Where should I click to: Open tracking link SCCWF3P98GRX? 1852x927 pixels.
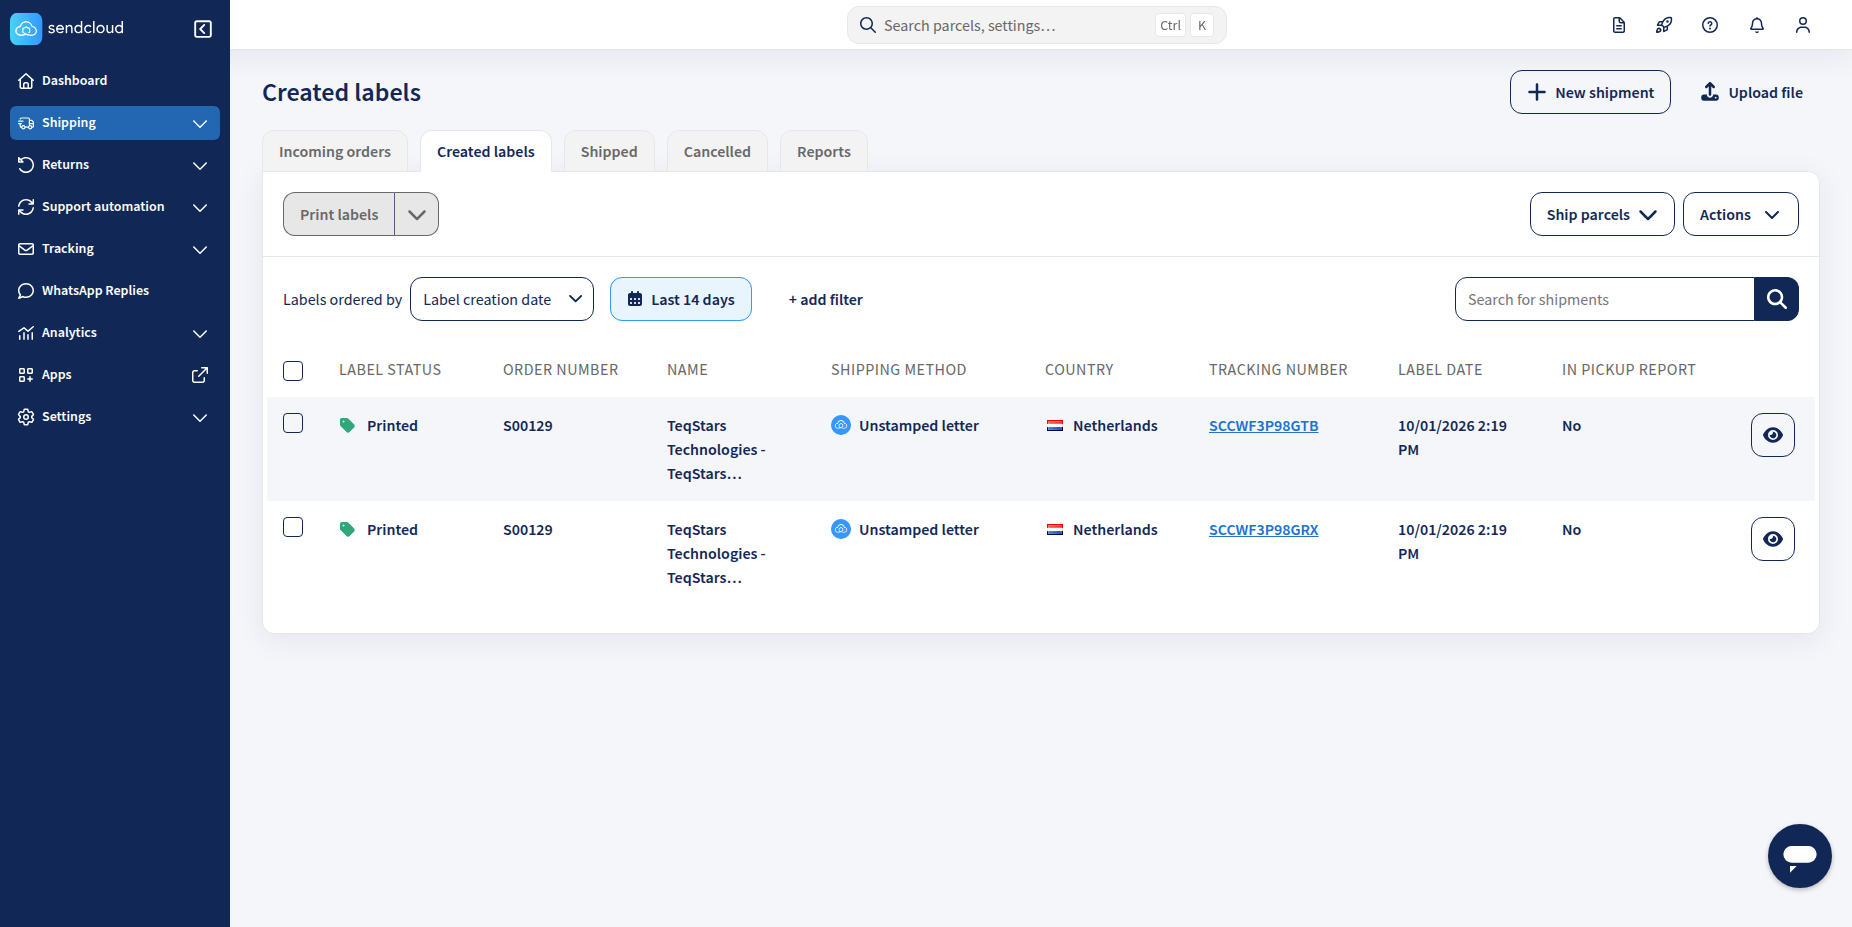point(1263,530)
